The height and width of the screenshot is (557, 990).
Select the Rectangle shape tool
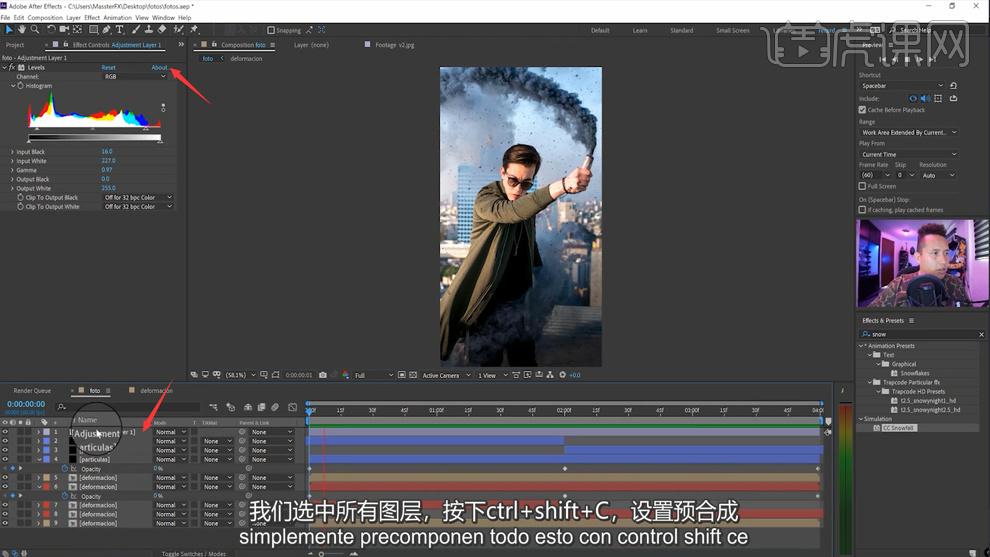(93, 30)
